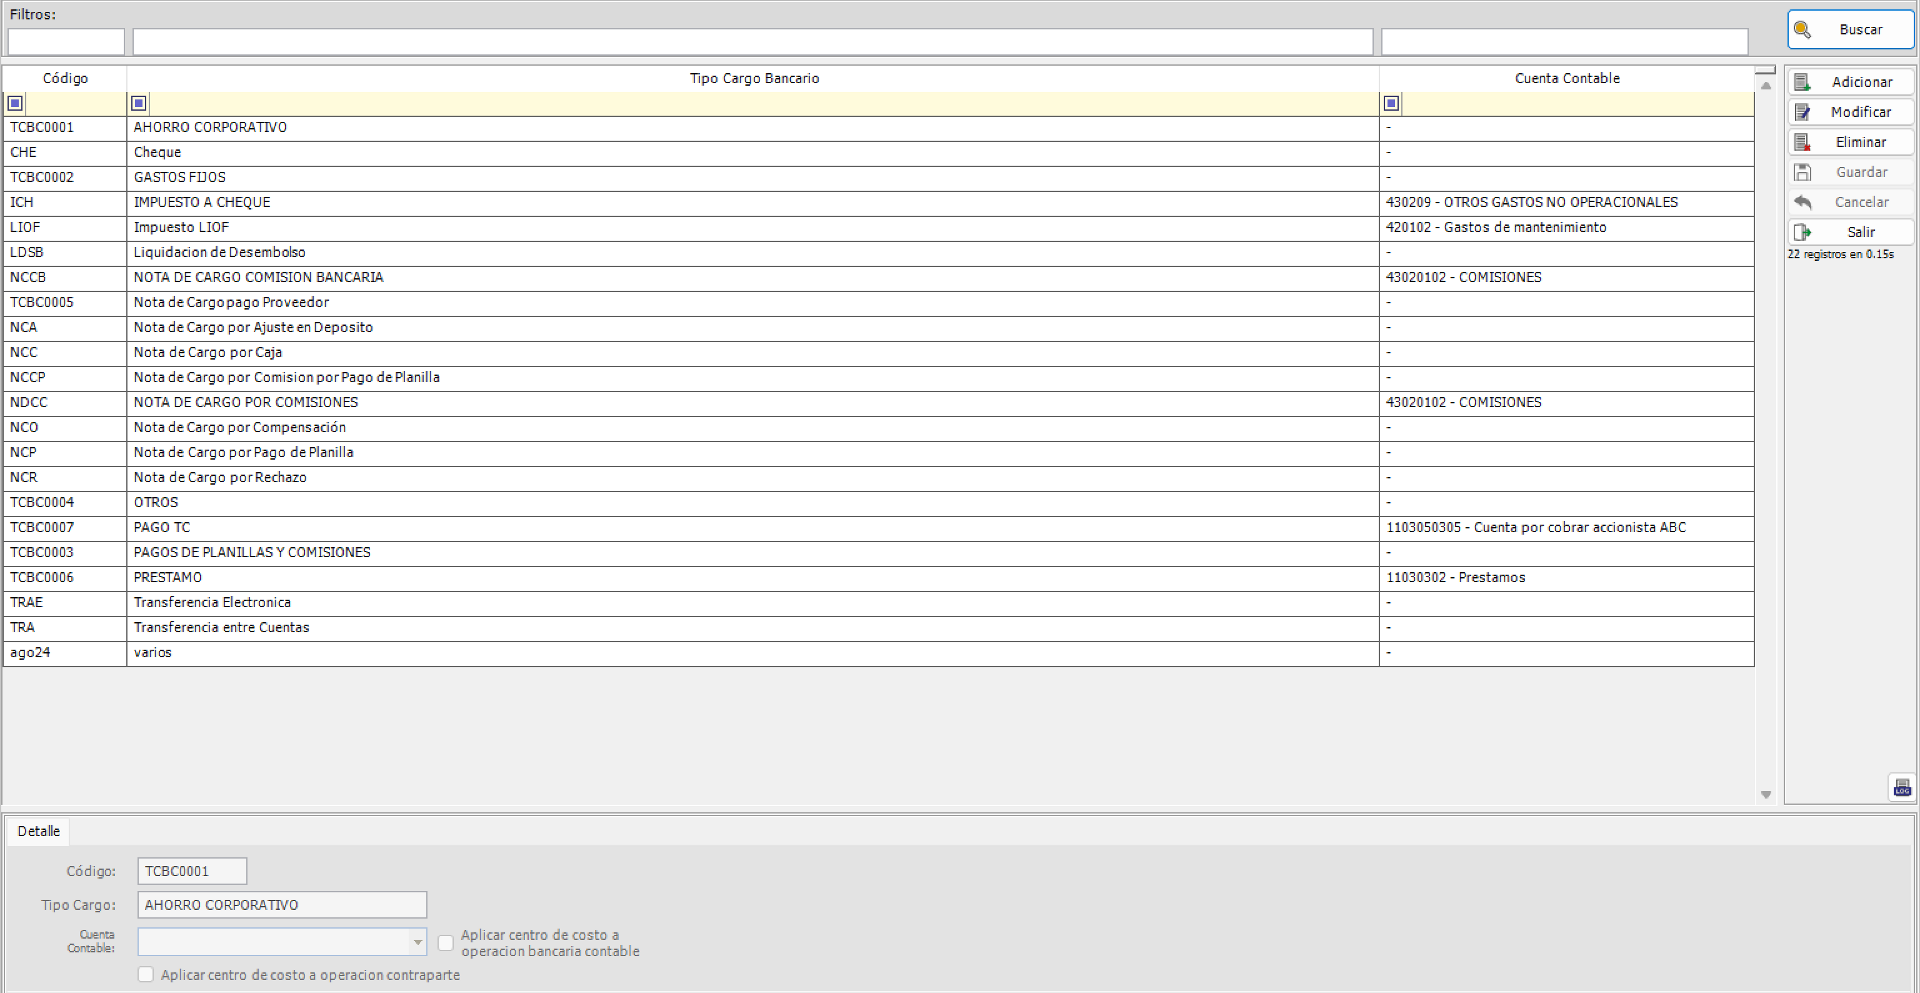Click the Tipo Cargo Bancario filter input field
Viewport: 1920px width, 993px height.
click(x=700, y=102)
